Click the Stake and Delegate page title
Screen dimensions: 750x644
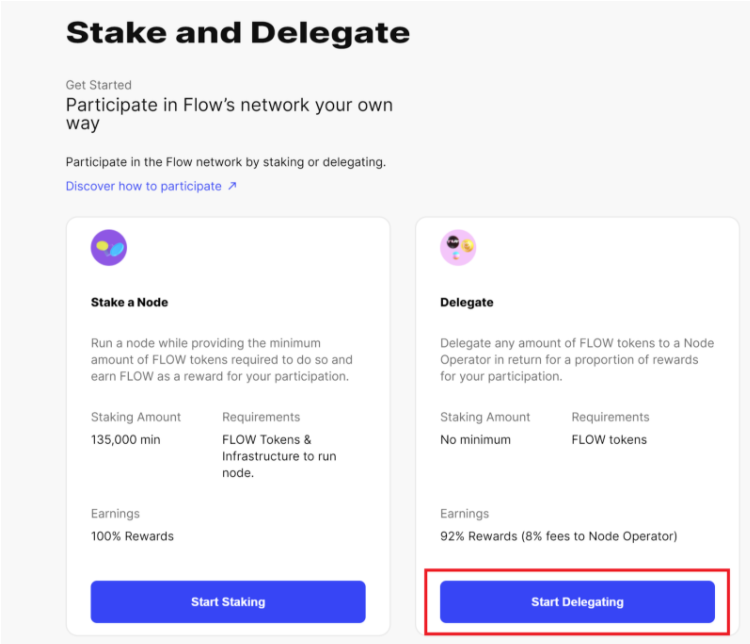coord(238,33)
